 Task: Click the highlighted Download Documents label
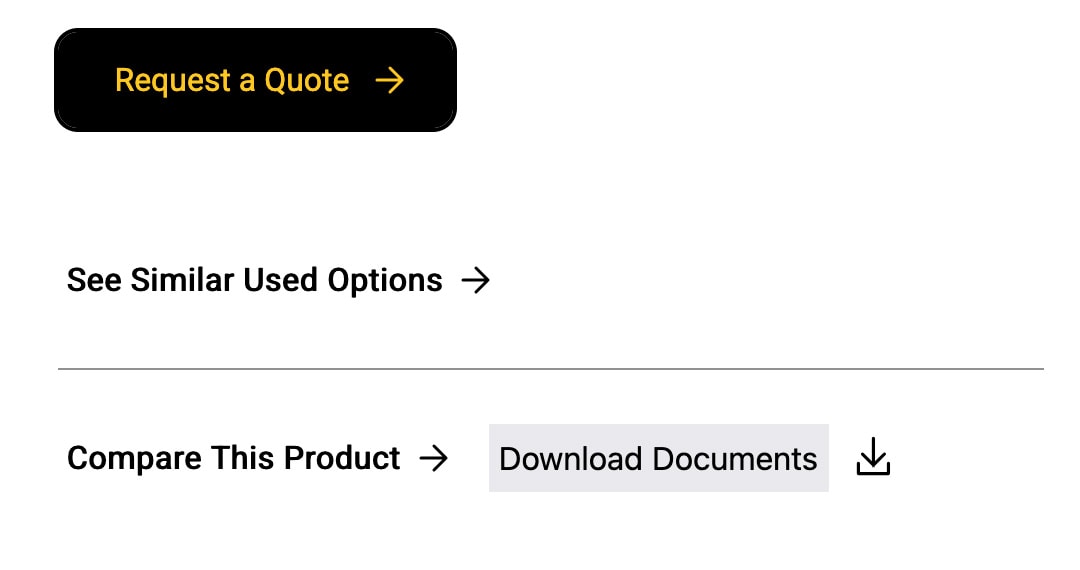(658, 458)
